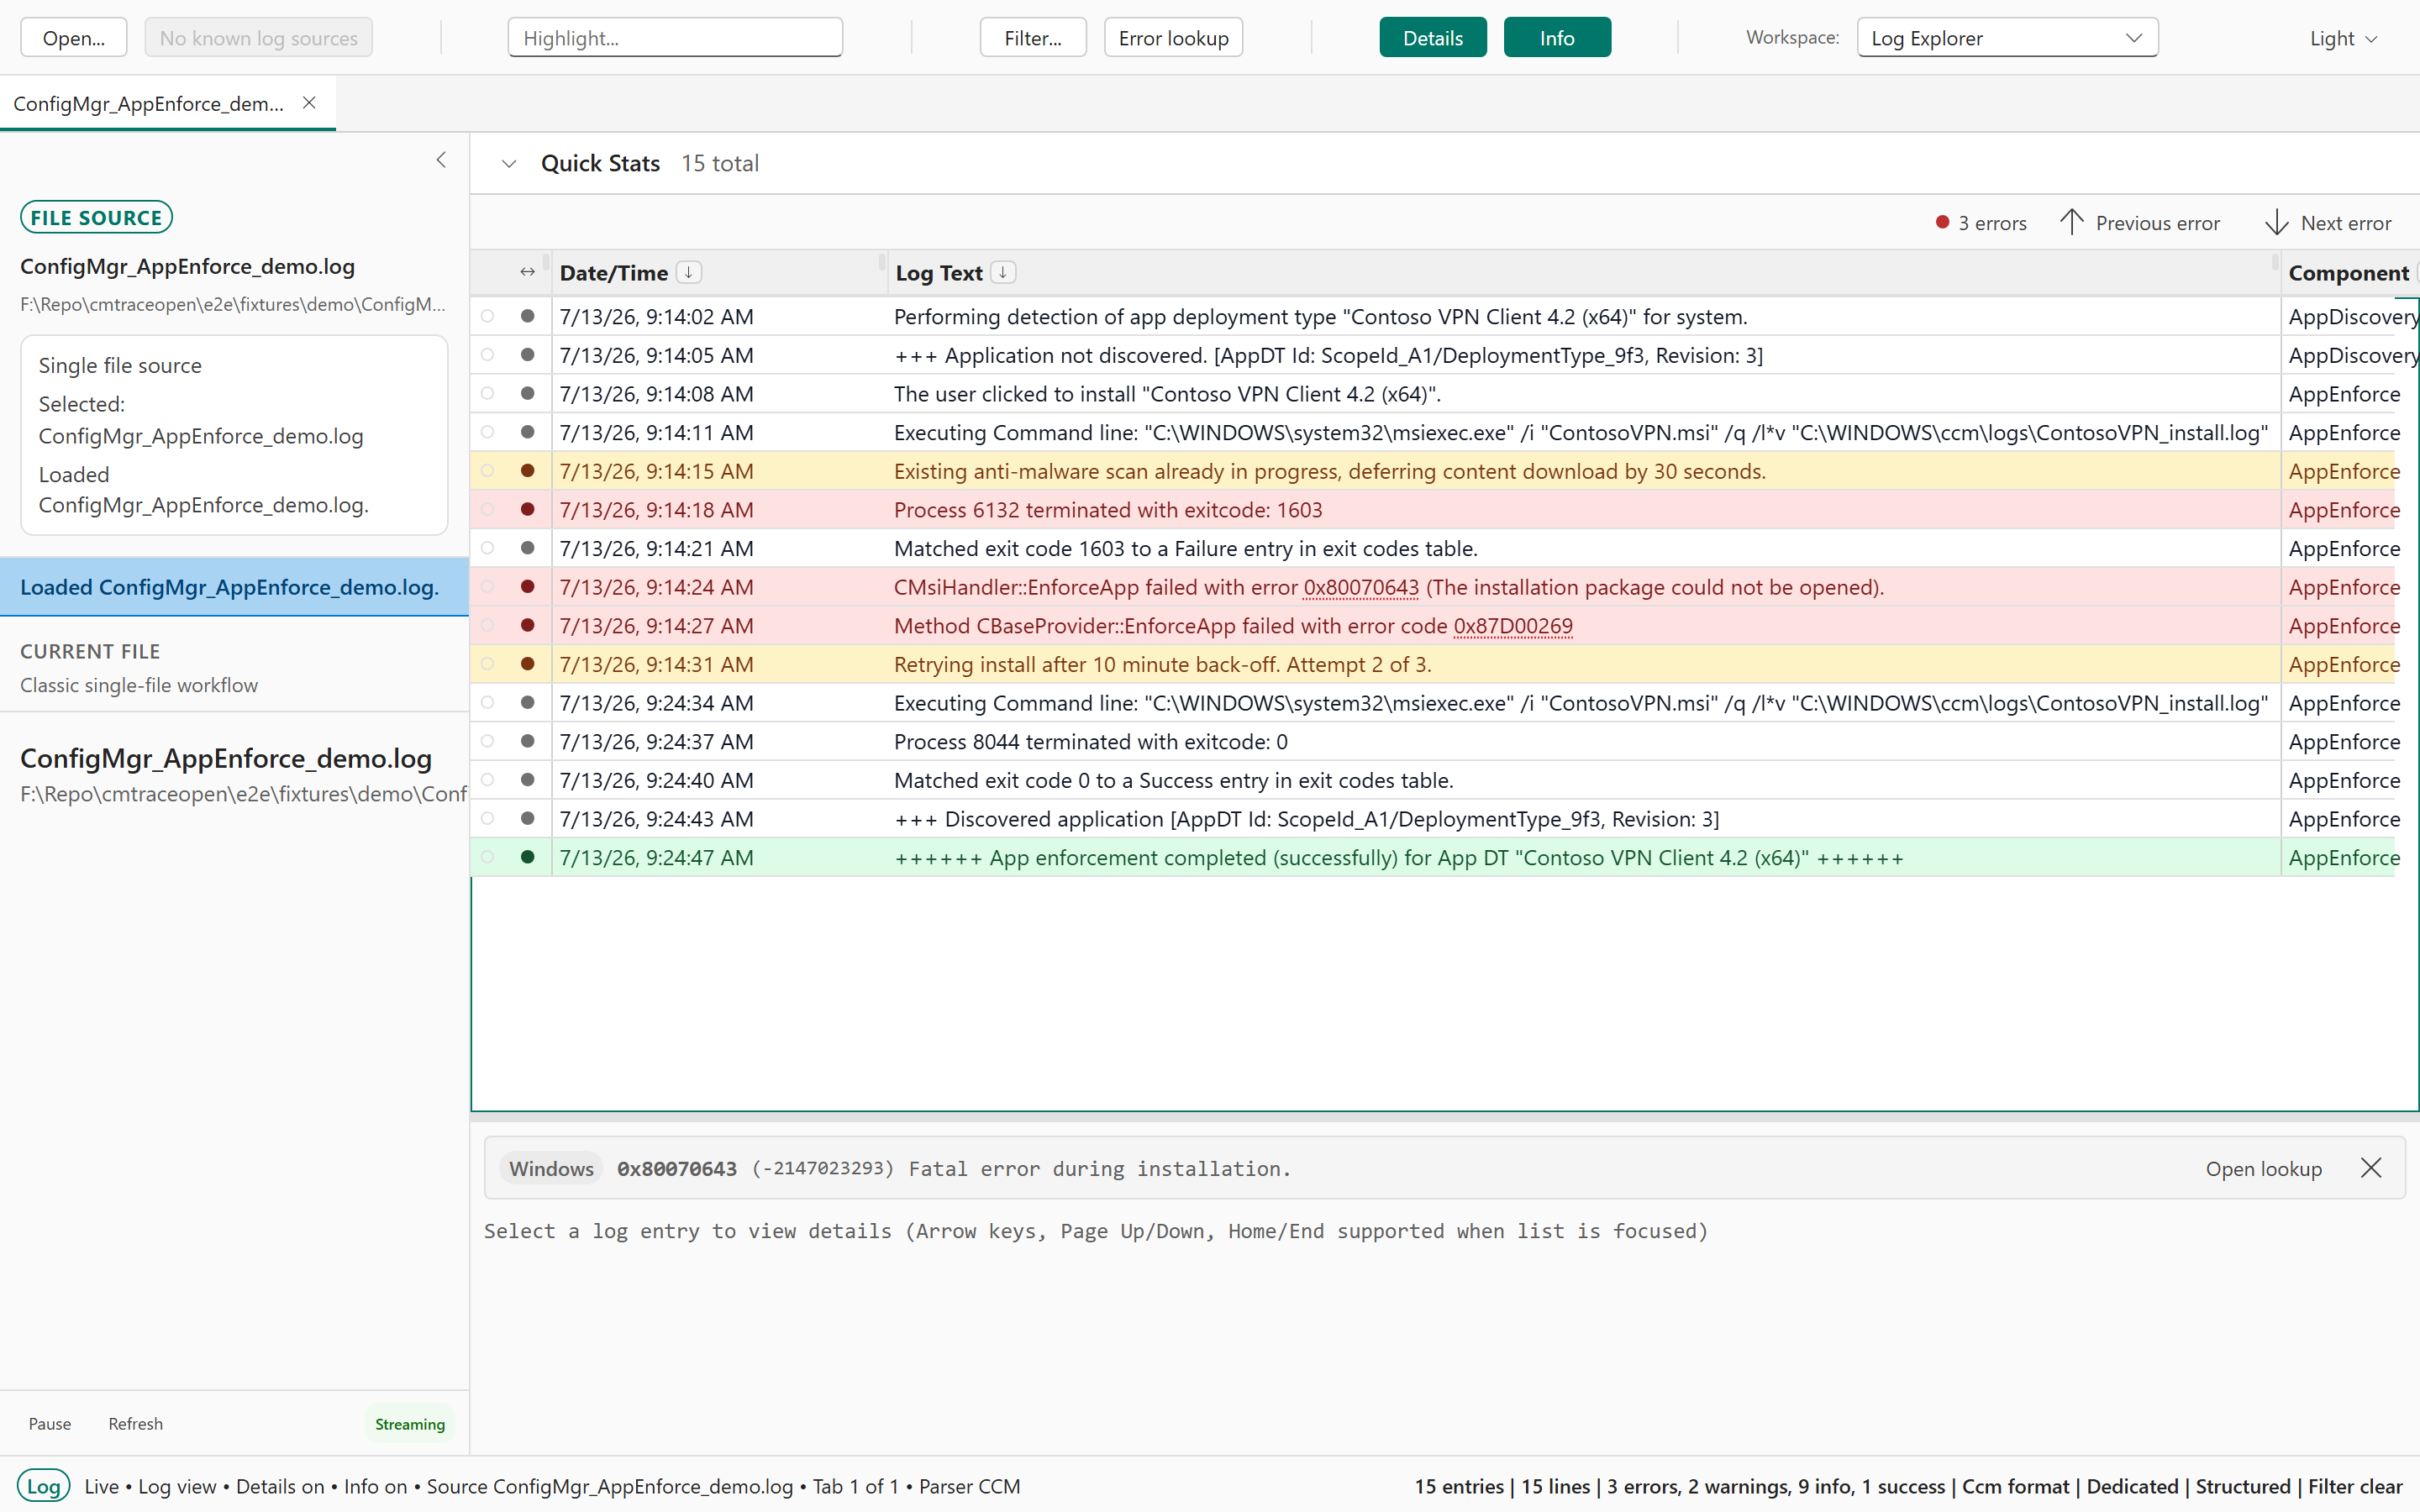Click severity dot for 9:14:18 AM row
The width and height of the screenshot is (2420, 1512).
(527, 509)
